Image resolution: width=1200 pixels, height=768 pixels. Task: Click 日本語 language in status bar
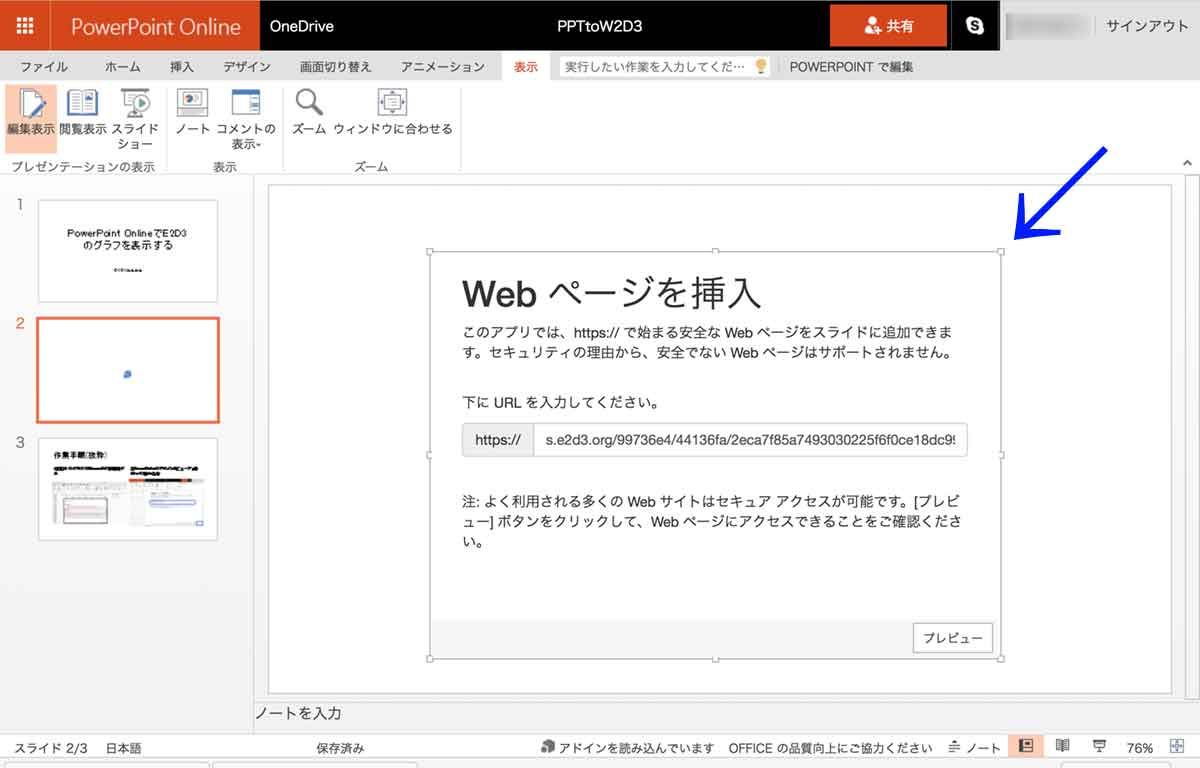pyautogui.click(x=124, y=748)
